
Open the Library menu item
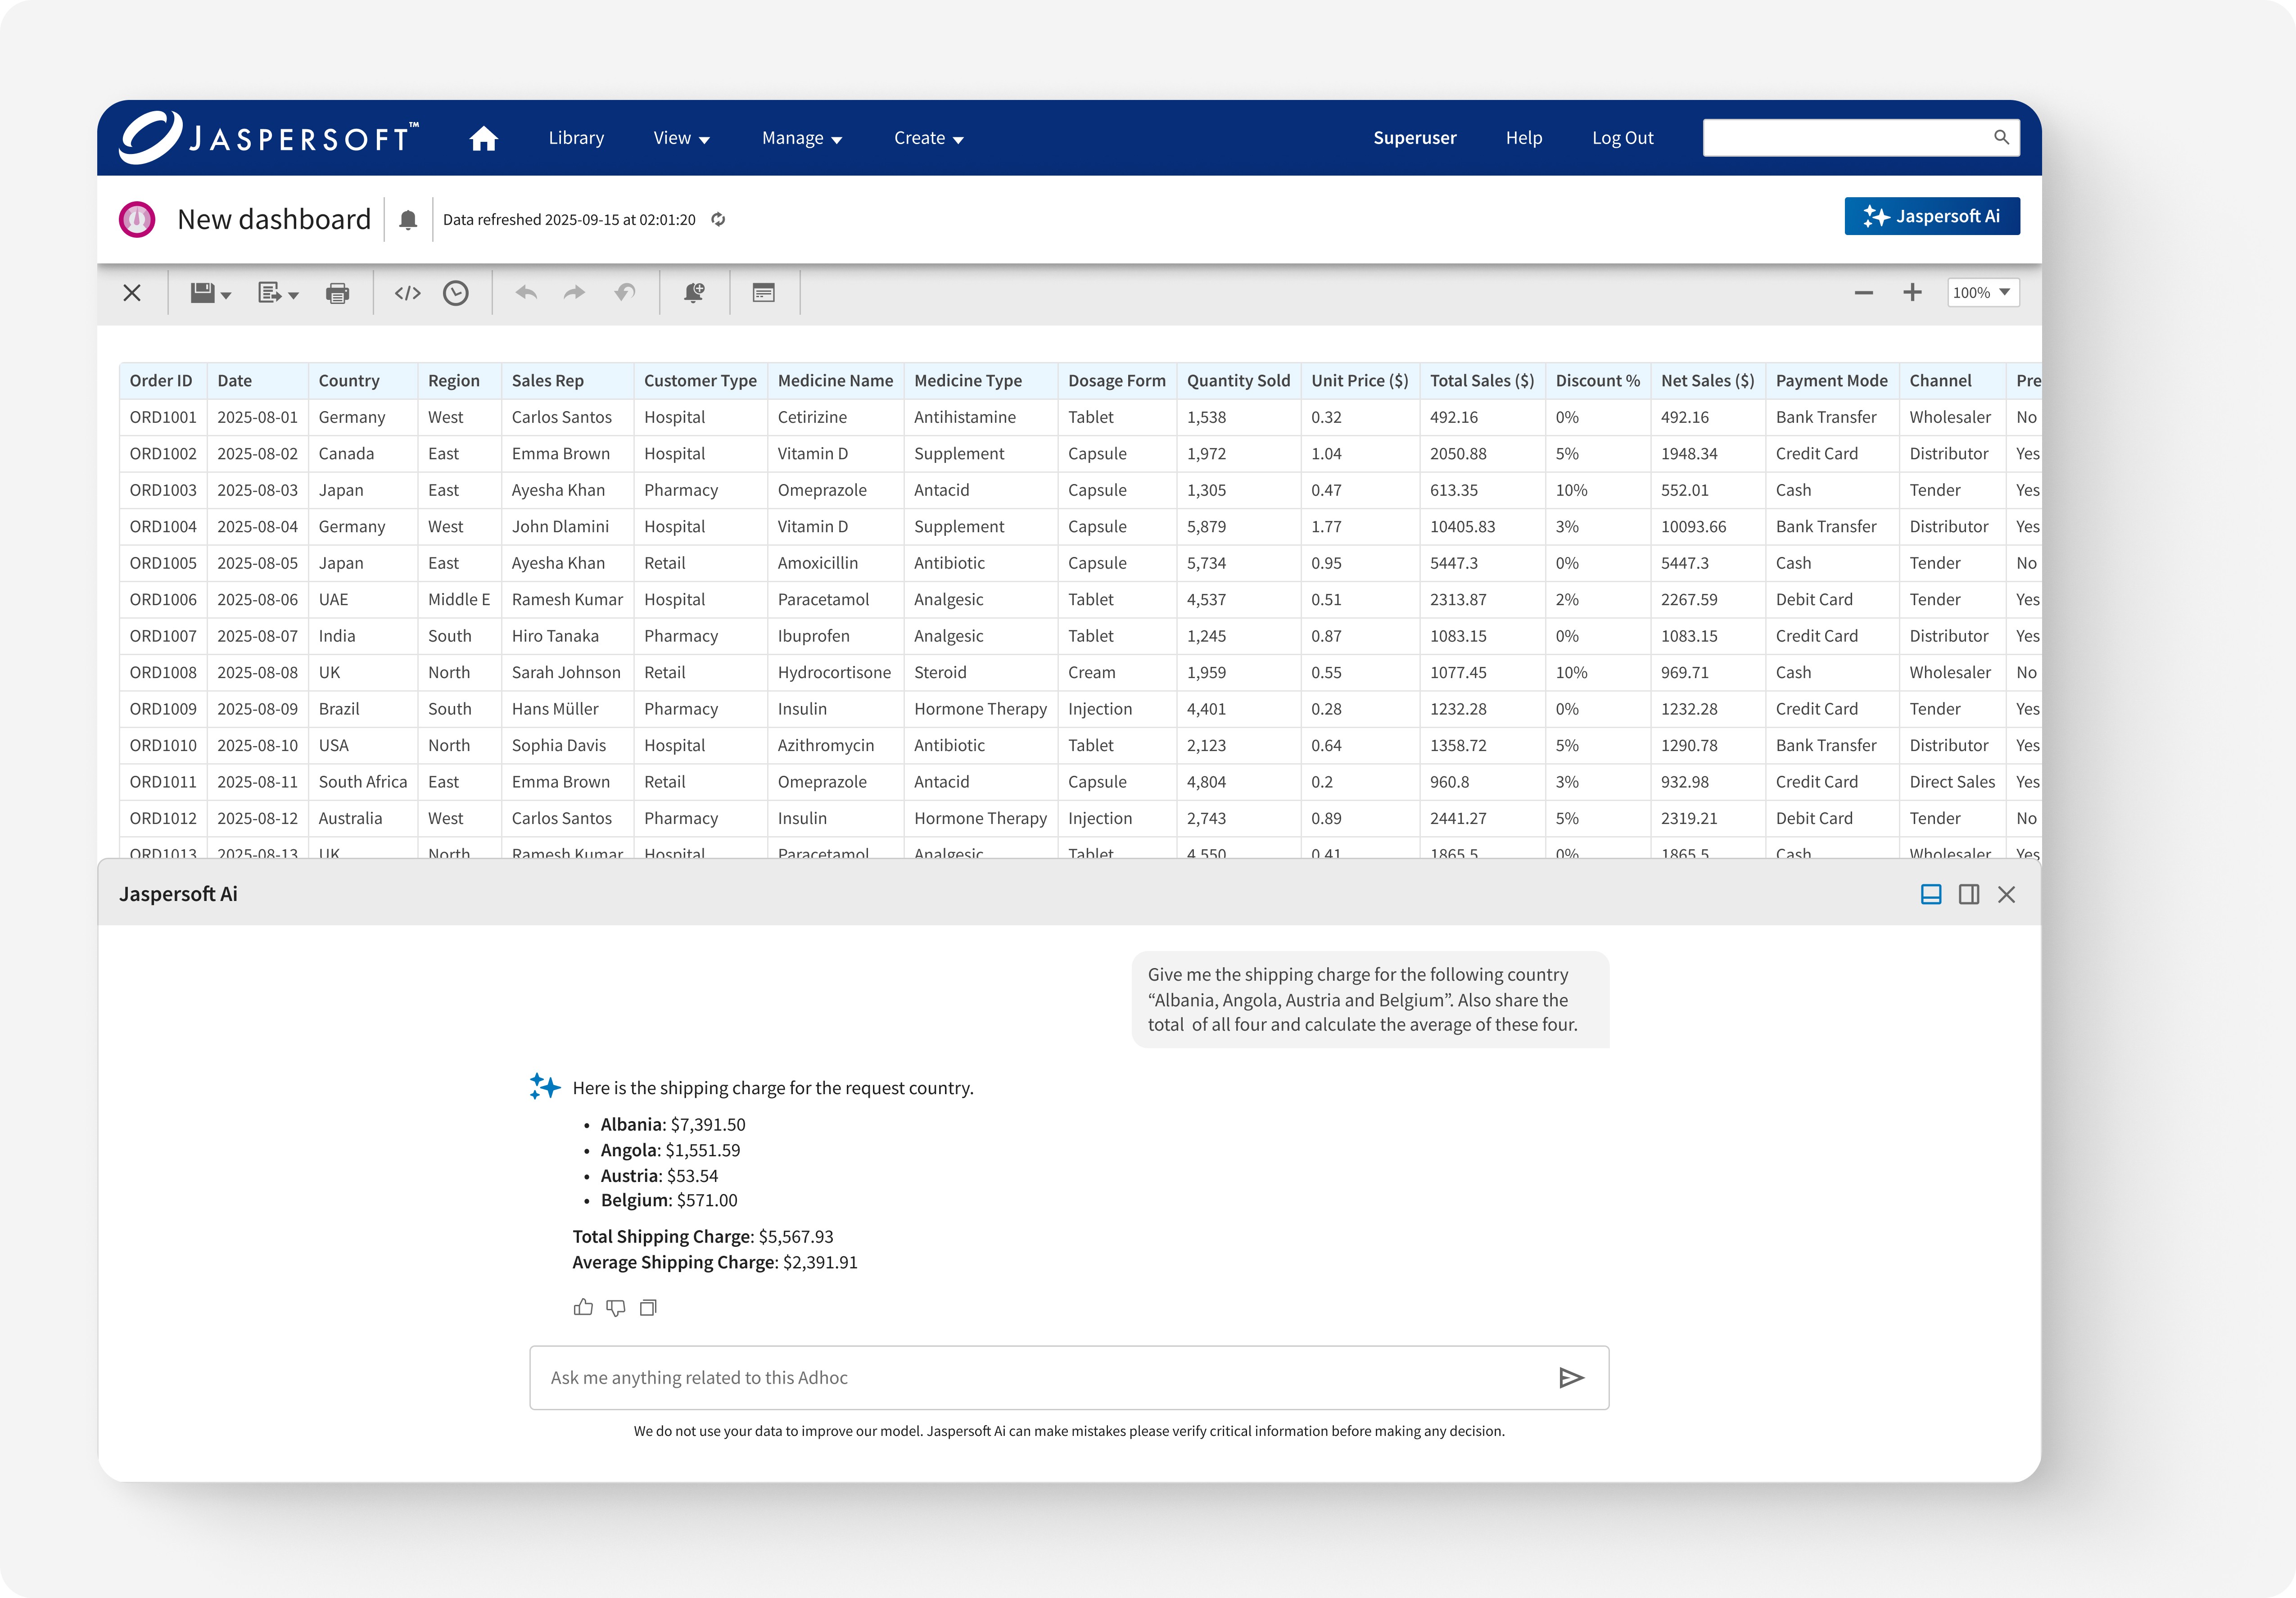coord(576,138)
